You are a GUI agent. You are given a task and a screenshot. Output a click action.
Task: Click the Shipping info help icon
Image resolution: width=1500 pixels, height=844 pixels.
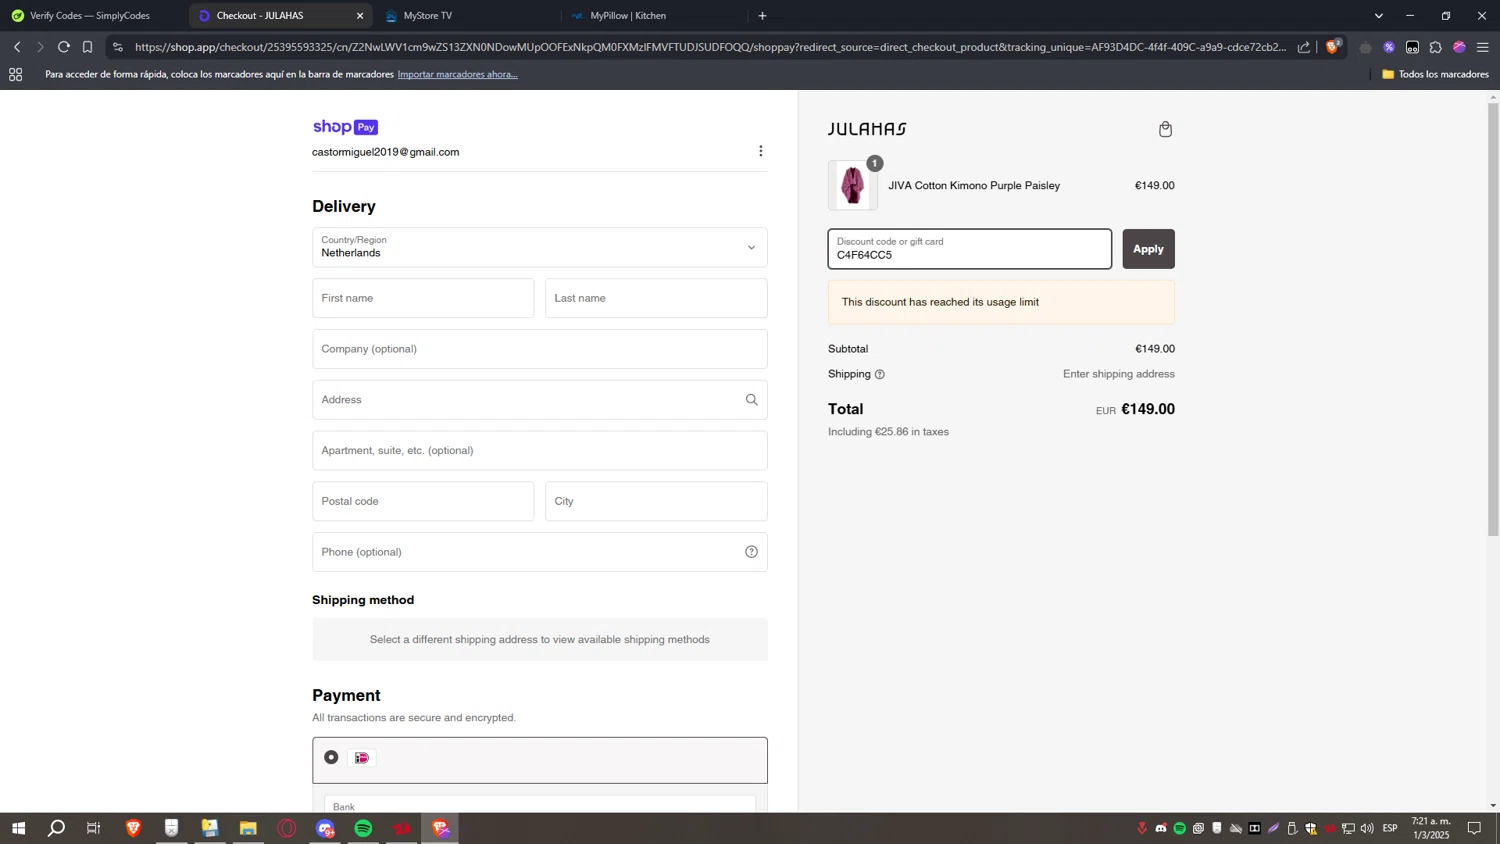(880, 374)
